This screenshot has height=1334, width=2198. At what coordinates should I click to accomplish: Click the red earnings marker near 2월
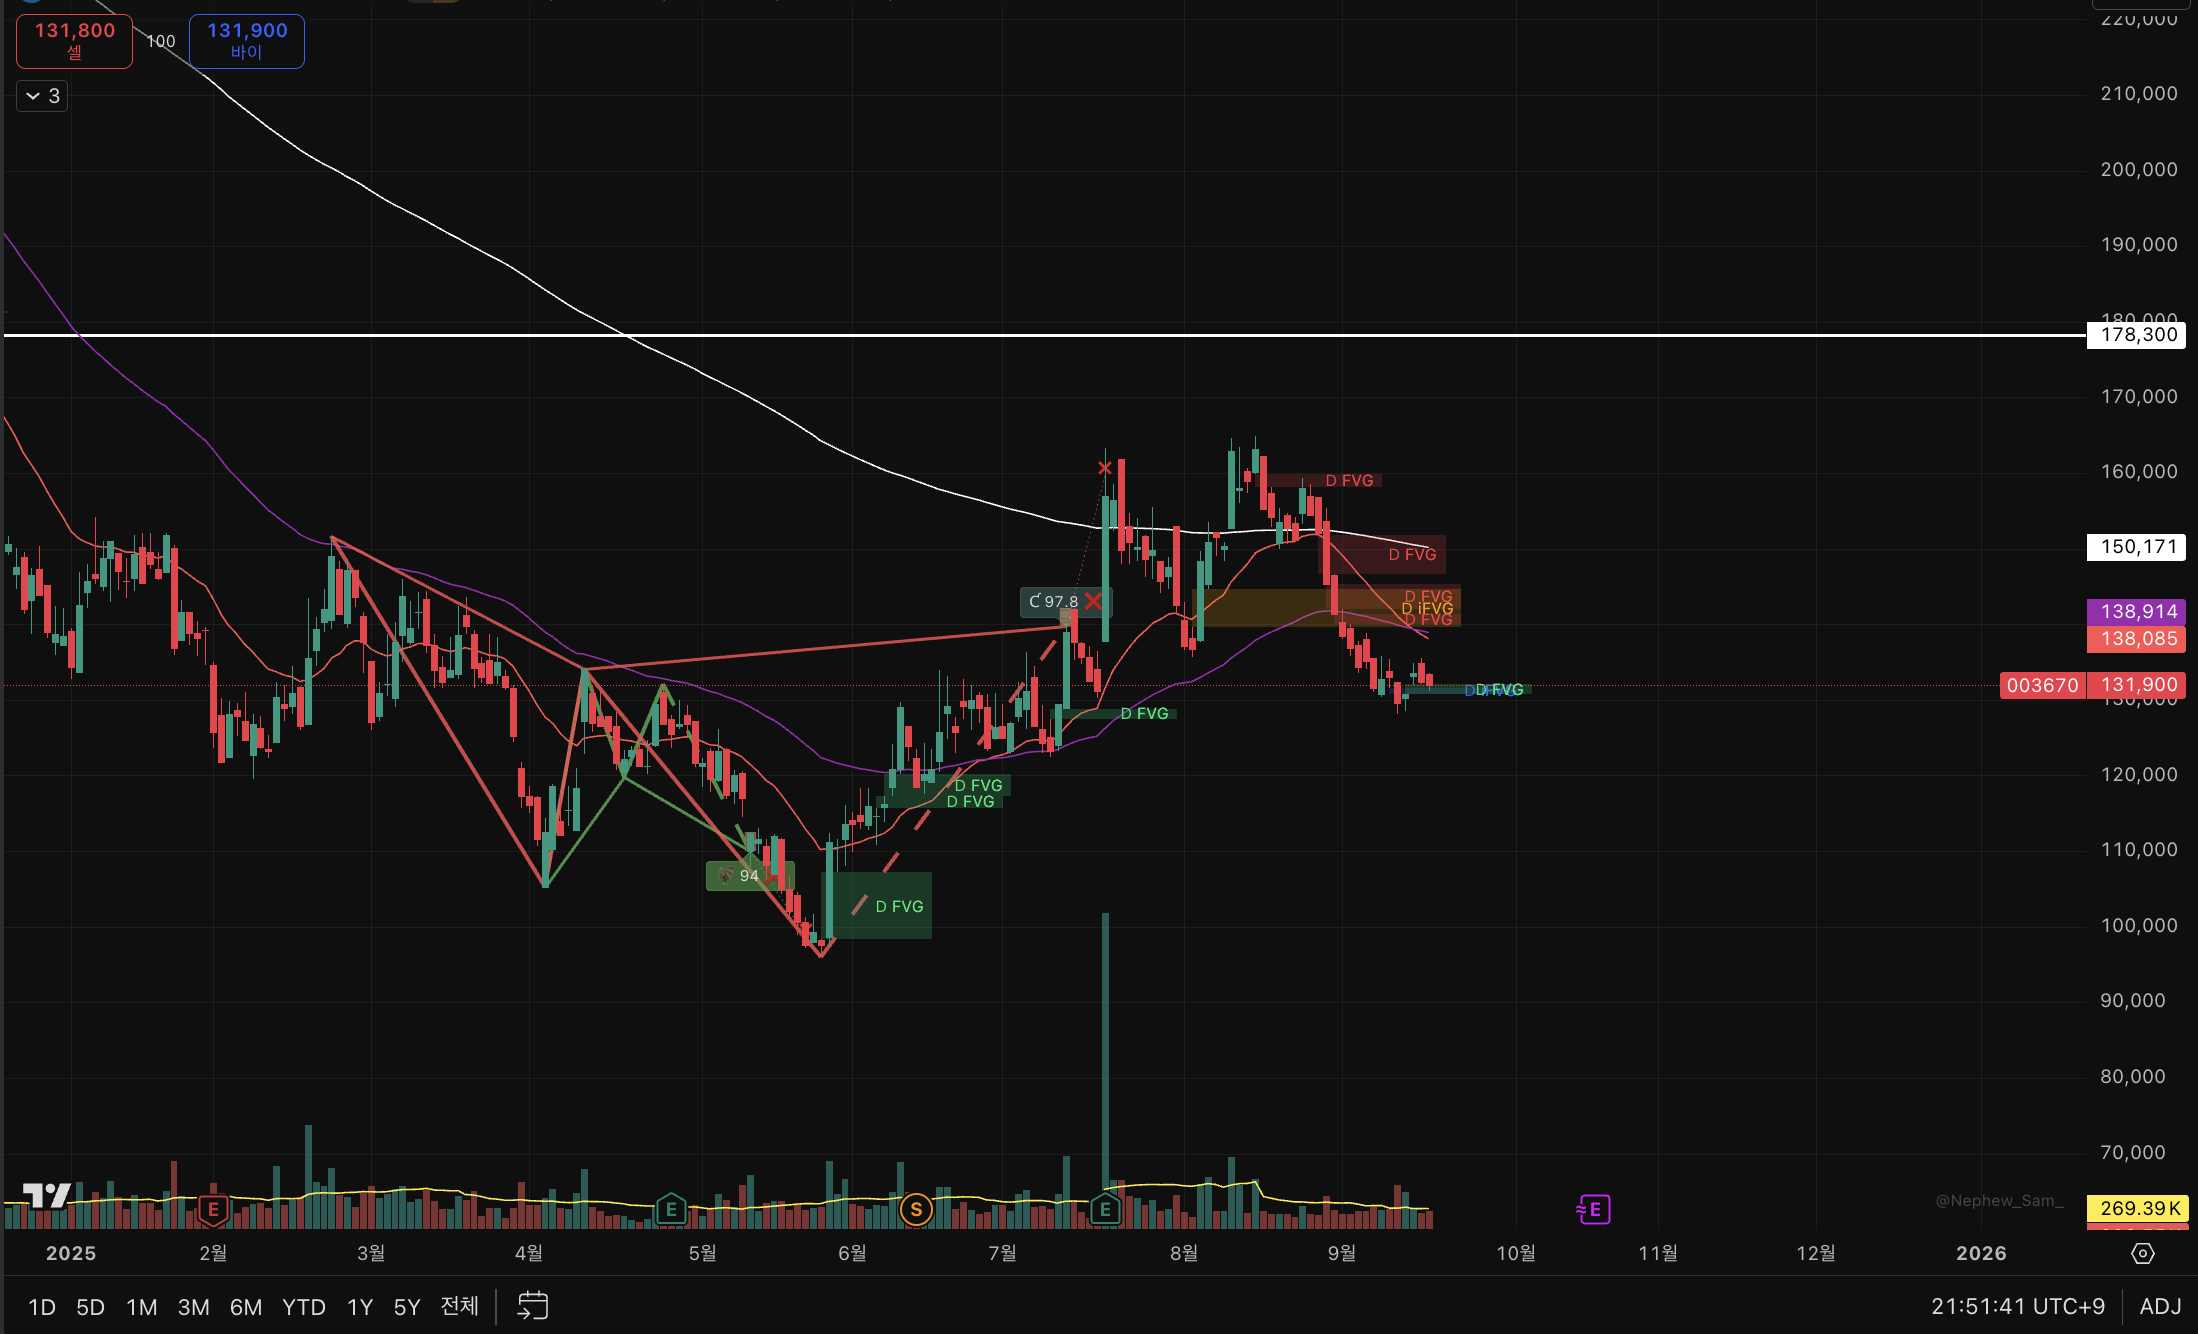pos(212,1210)
